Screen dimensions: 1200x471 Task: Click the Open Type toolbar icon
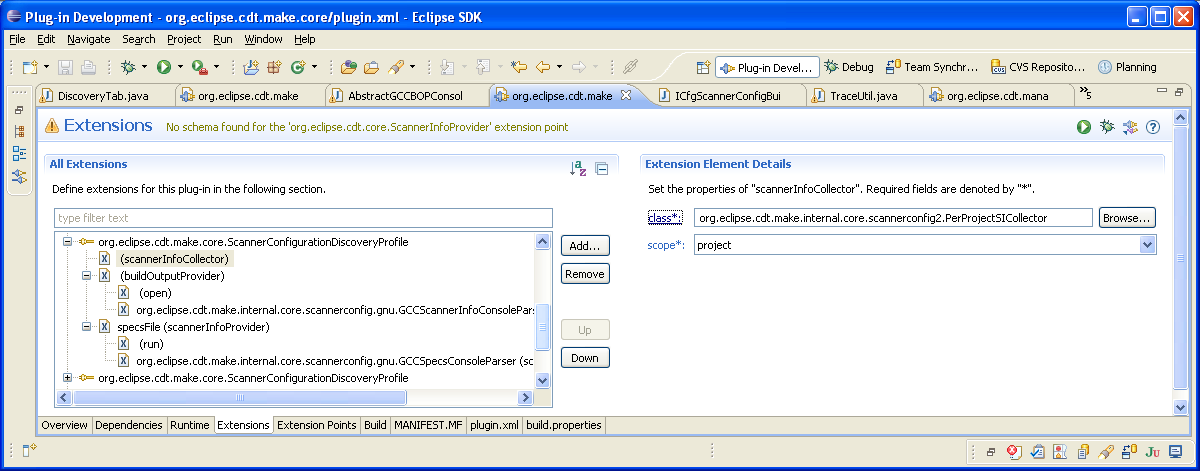click(348, 67)
